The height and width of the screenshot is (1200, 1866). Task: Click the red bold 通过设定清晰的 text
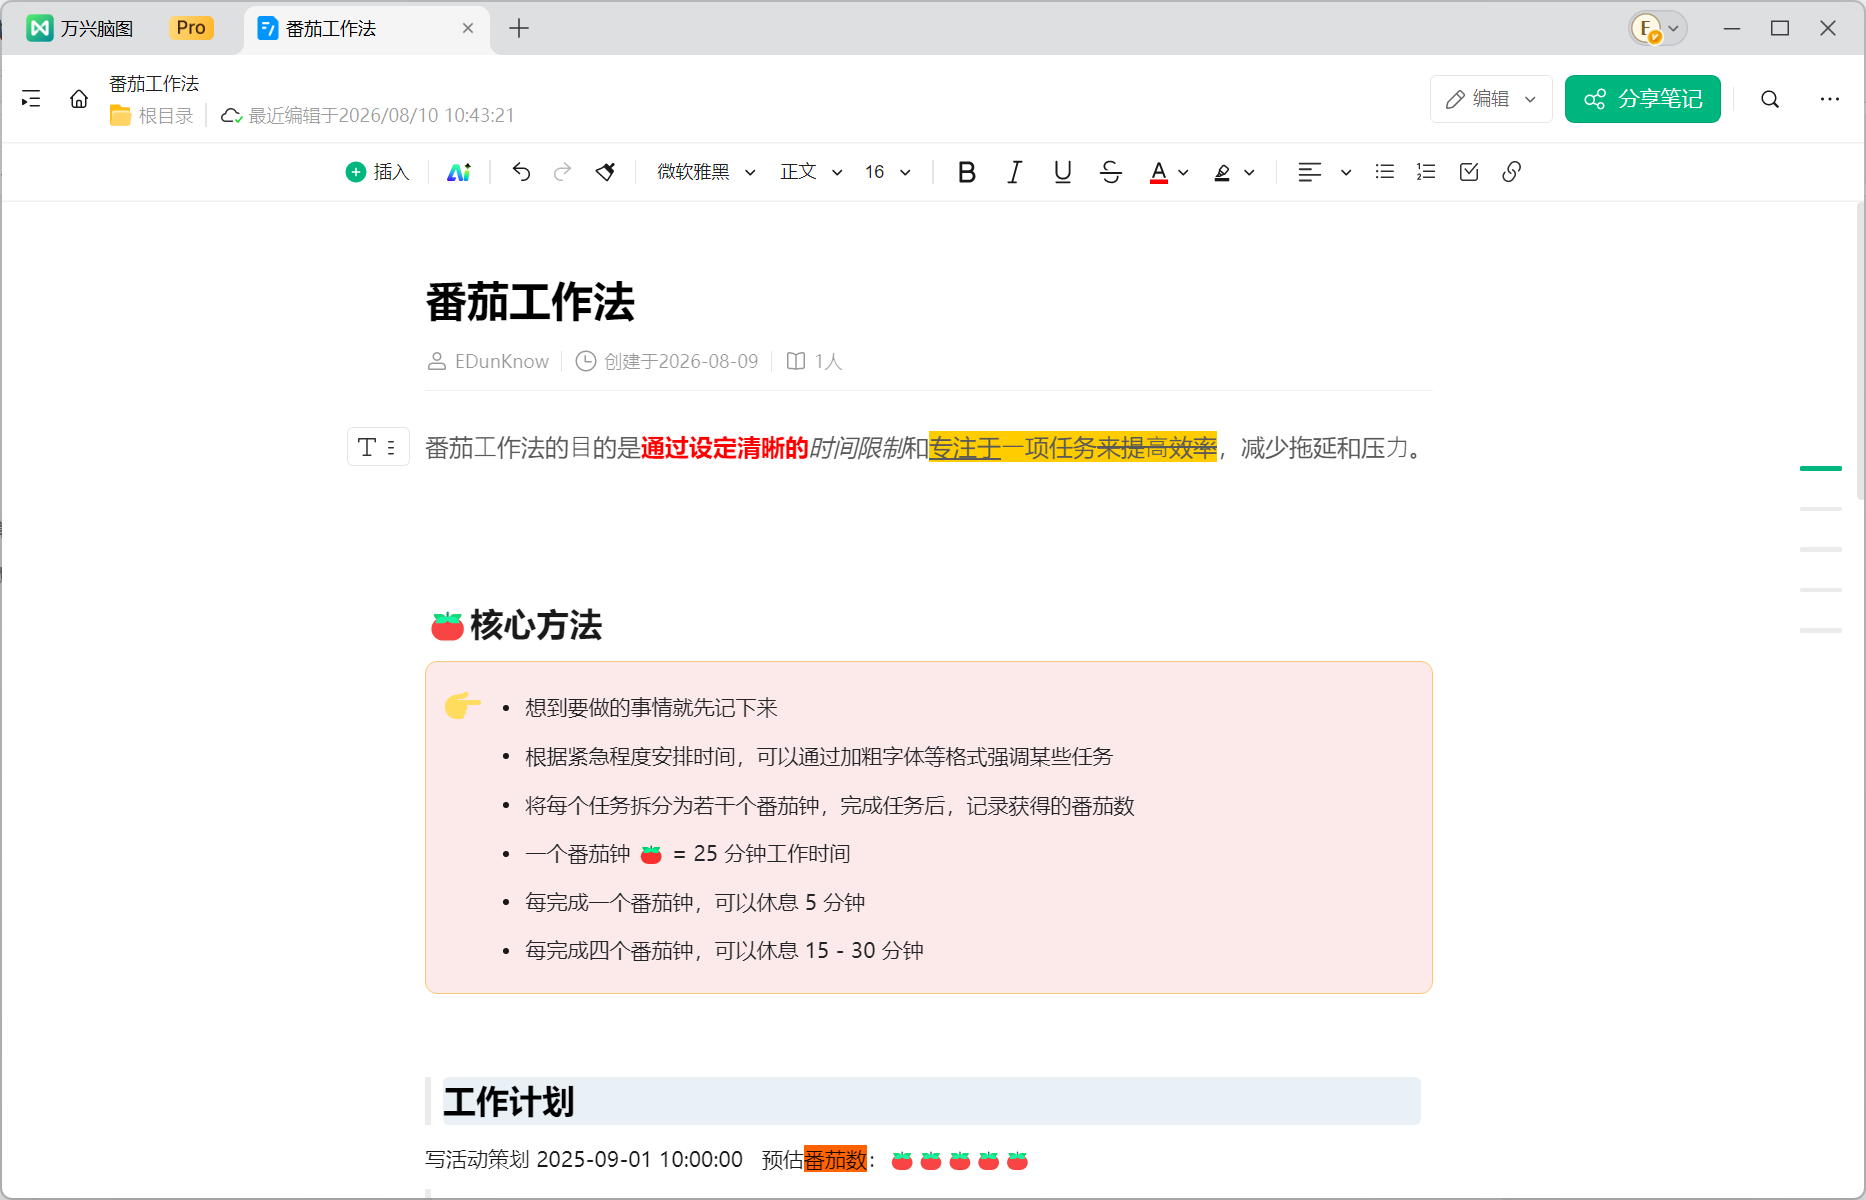[724, 448]
